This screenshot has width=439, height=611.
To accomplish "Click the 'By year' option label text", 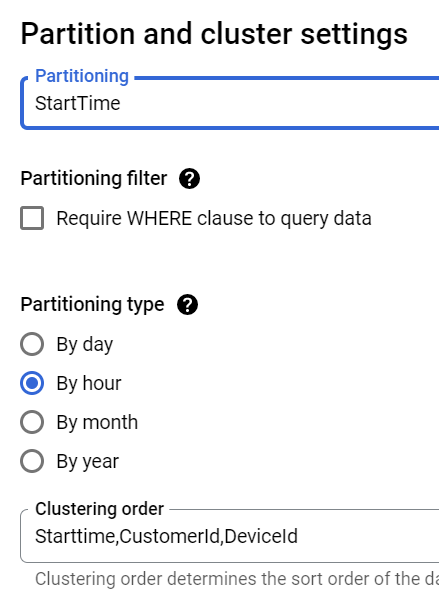I will 88,461.
